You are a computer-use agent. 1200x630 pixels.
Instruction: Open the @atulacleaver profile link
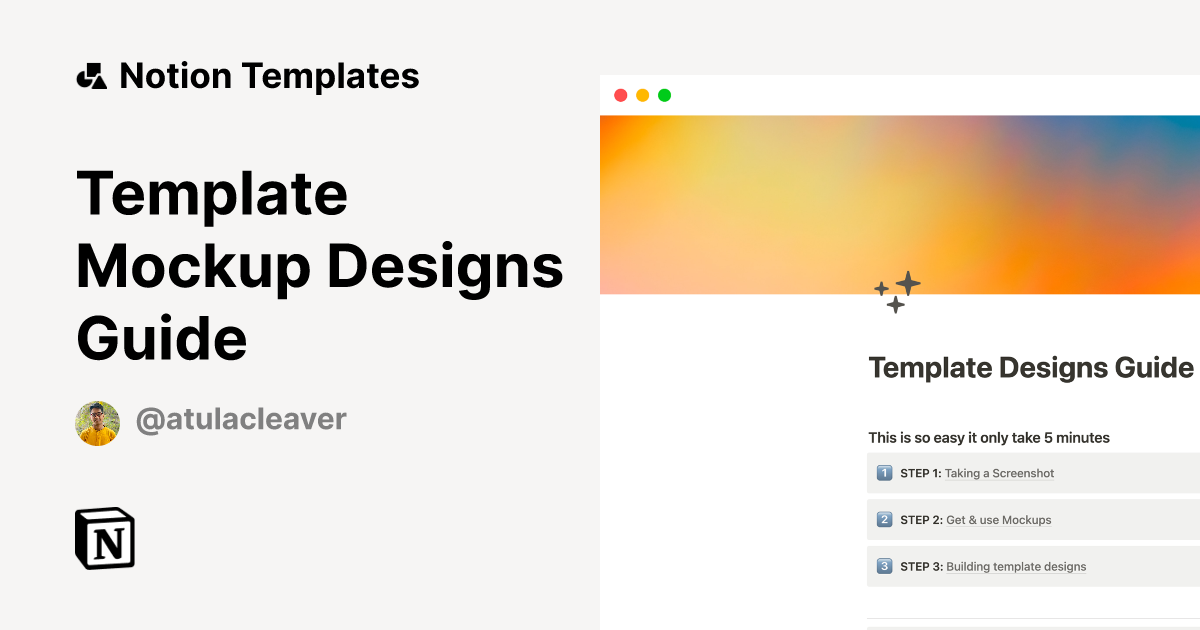point(240,420)
